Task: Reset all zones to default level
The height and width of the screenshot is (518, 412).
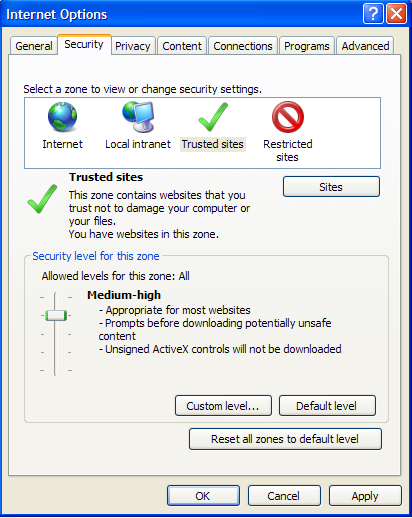Action: (x=285, y=439)
